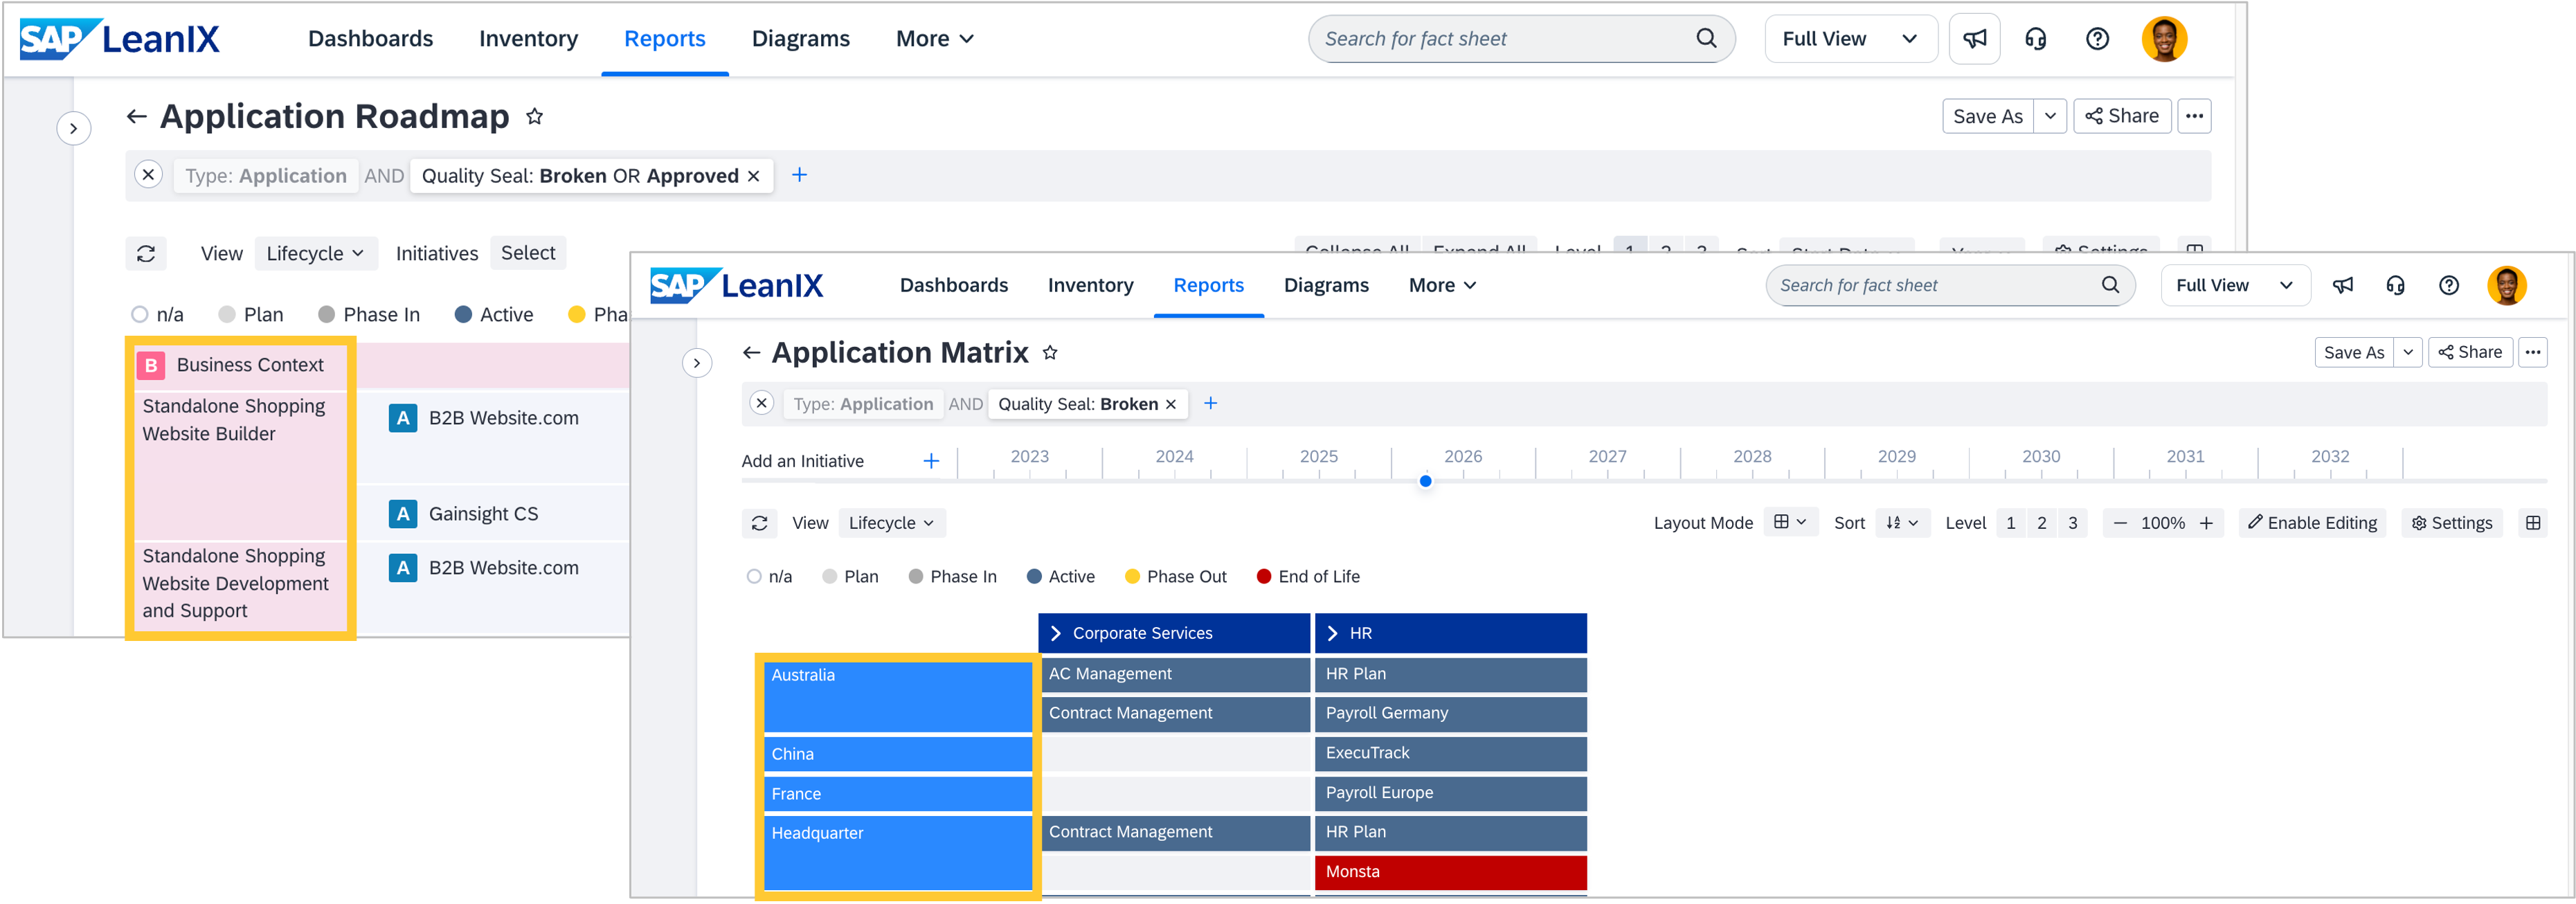Open the announcements megaphone icon in Matrix header
2576x904 pixels.
[x=2343, y=286]
